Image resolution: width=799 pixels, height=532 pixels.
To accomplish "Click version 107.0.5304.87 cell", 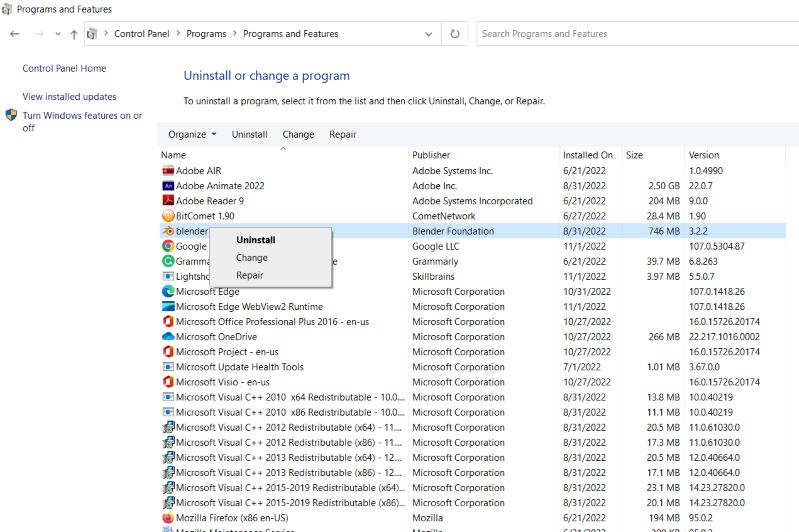I will coord(716,246).
